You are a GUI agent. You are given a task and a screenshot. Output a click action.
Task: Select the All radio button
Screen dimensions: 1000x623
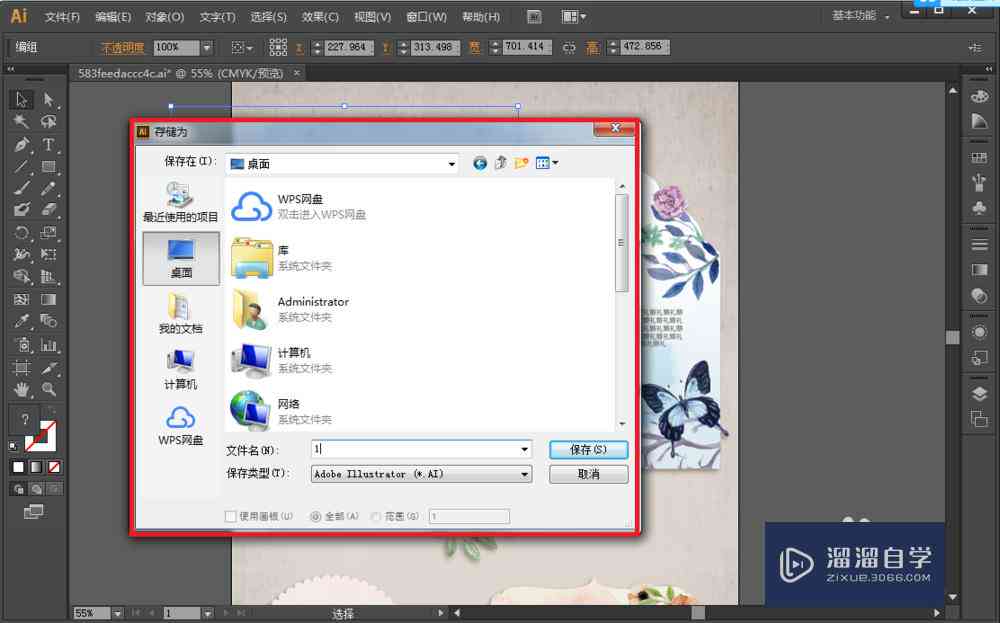[x=315, y=517]
